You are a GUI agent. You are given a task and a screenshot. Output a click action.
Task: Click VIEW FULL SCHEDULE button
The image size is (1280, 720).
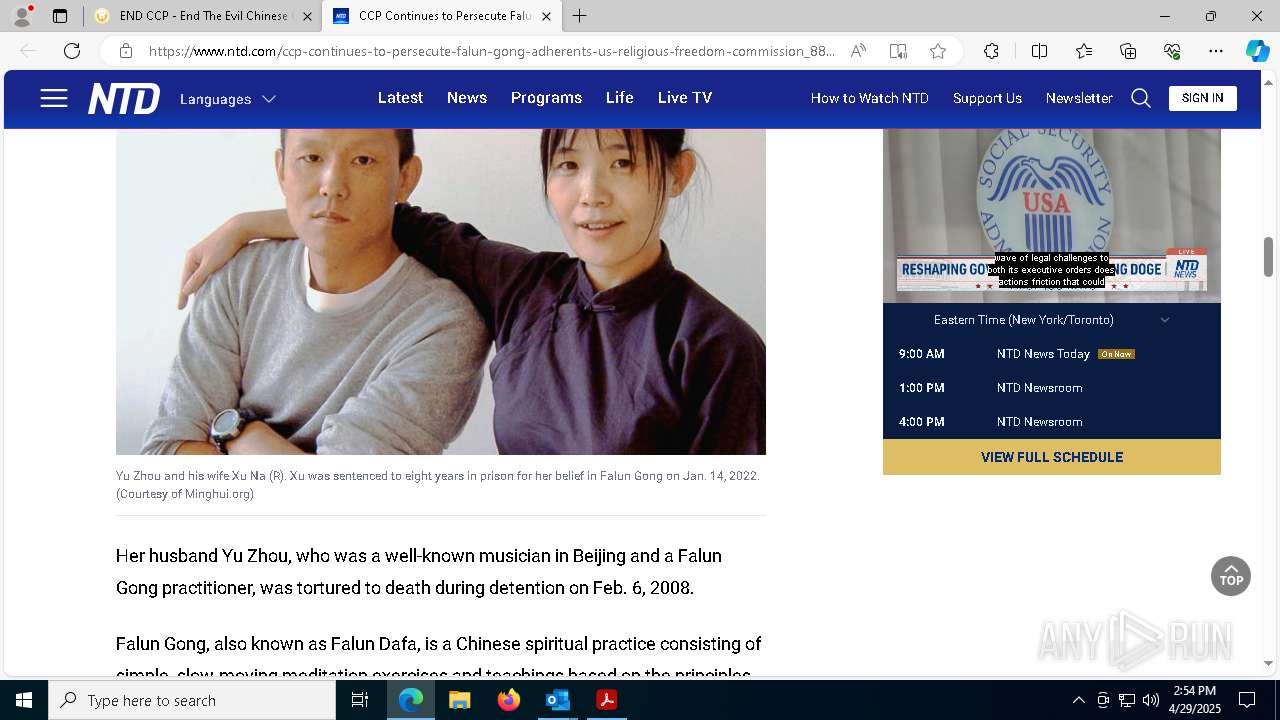pyautogui.click(x=1052, y=457)
